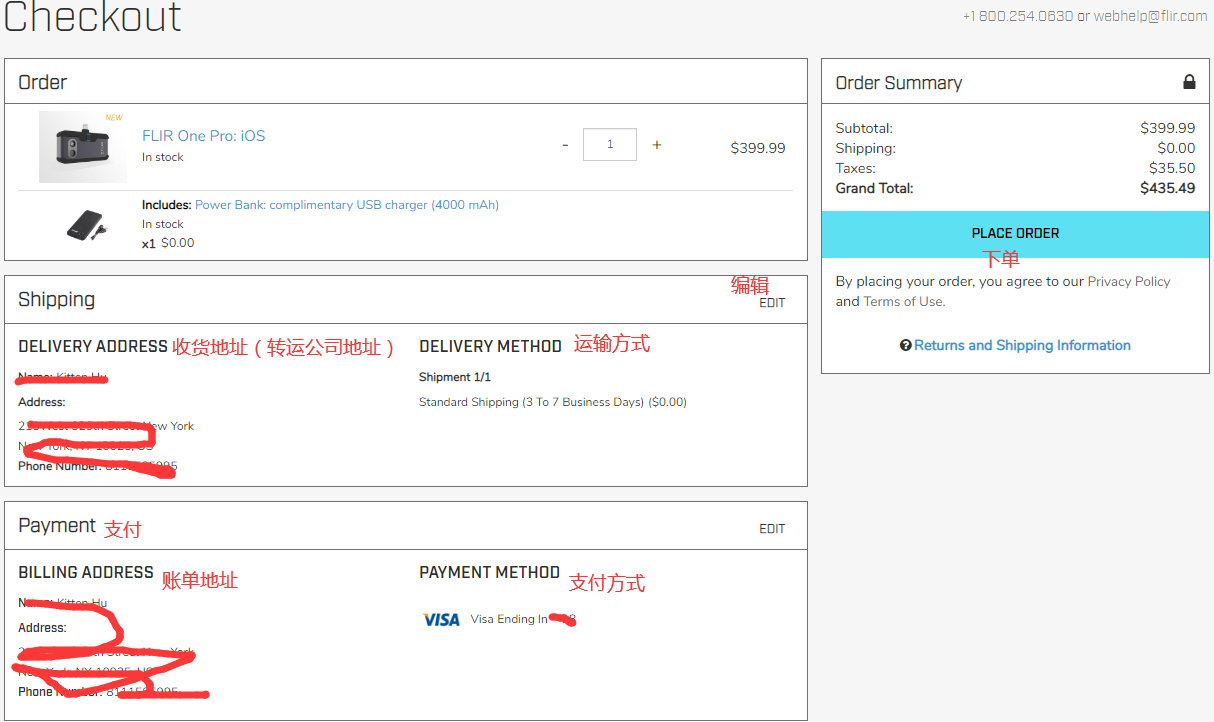Click the question mark icon beside Returns
The width and height of the screenshot is (1214, 722).
tap(905, 345)
